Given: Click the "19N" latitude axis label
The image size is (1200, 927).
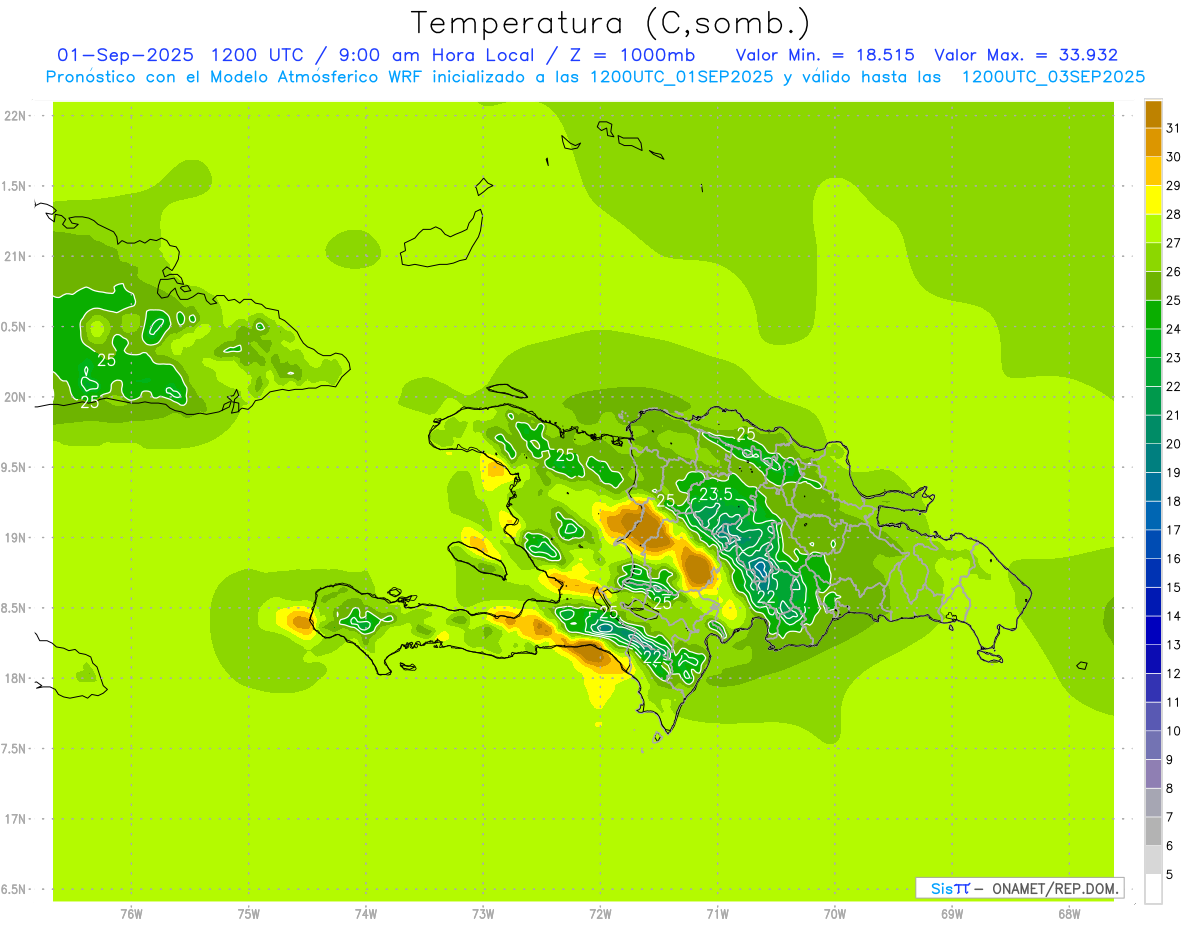Looking at the screenshot, I should tap(16, 537).
